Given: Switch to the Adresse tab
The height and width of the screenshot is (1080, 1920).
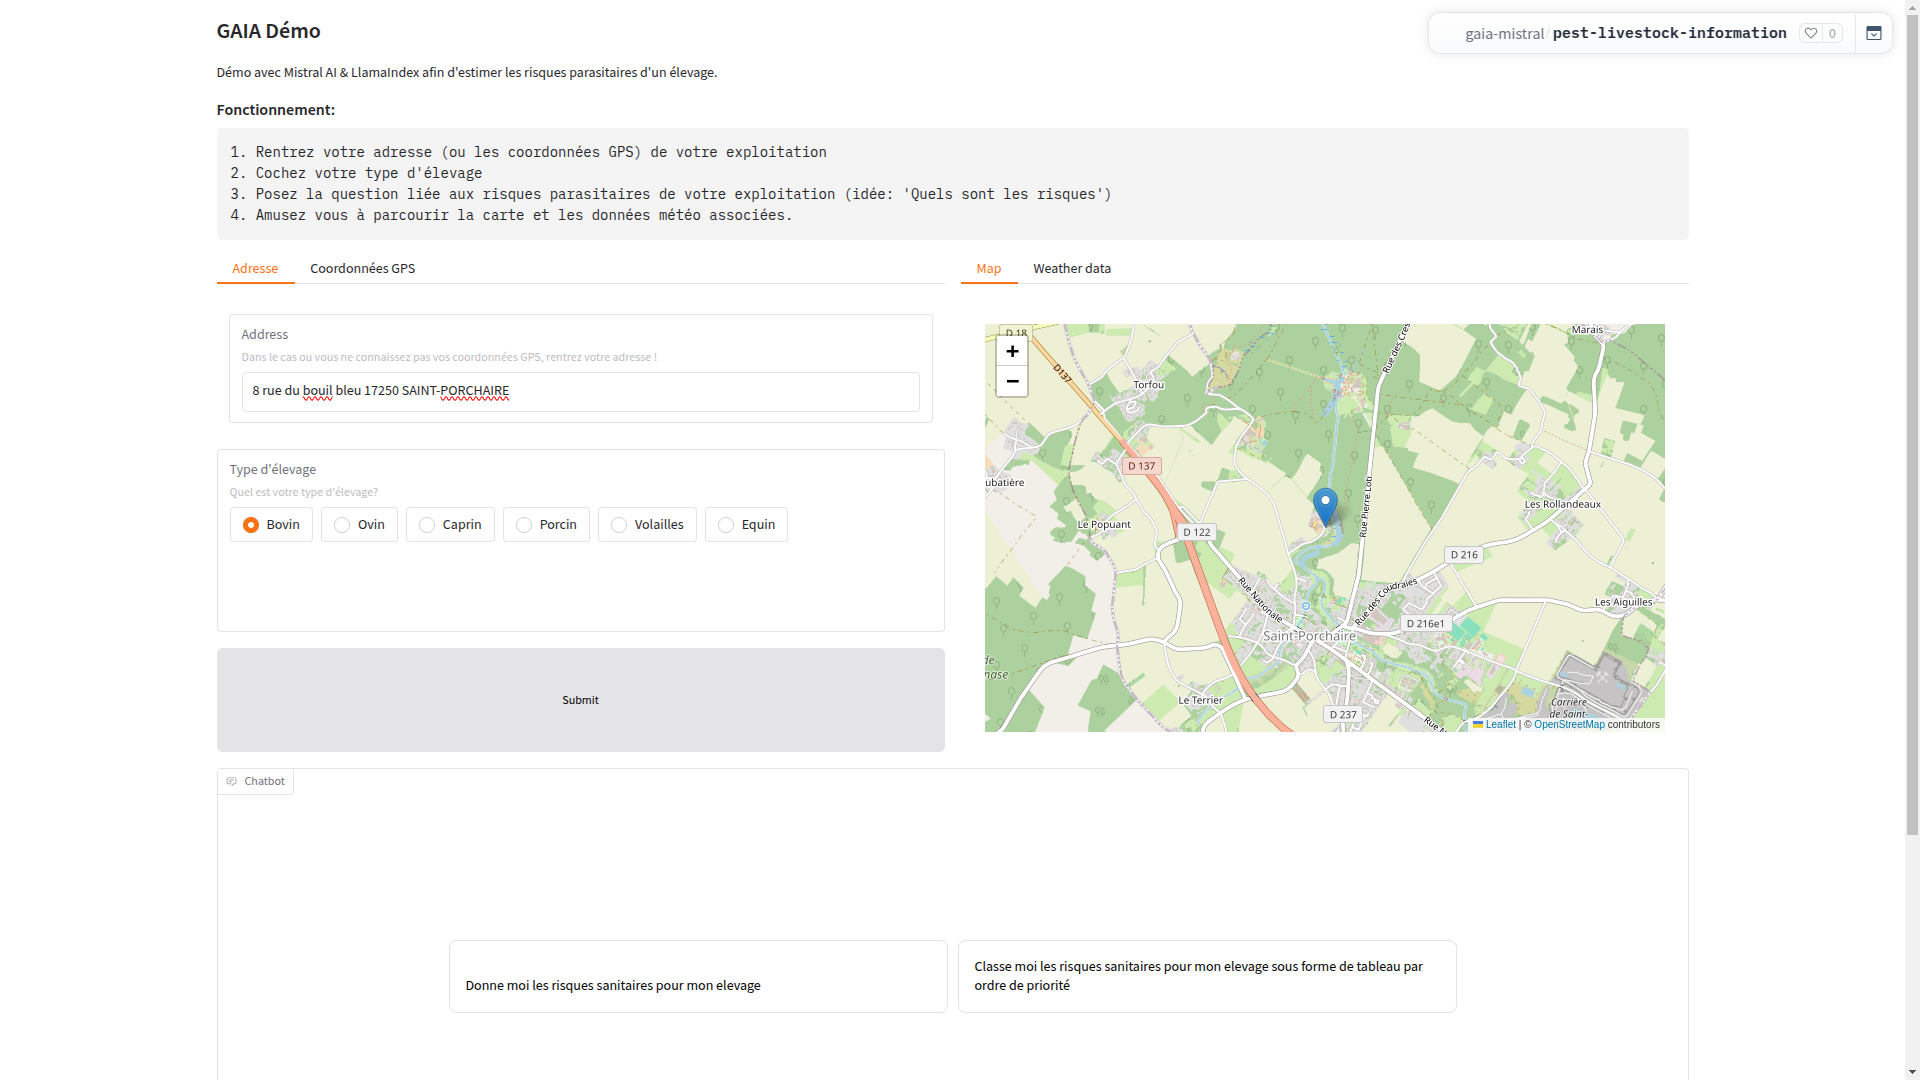Looking at the screenshot, I should (x=255, y=268).
